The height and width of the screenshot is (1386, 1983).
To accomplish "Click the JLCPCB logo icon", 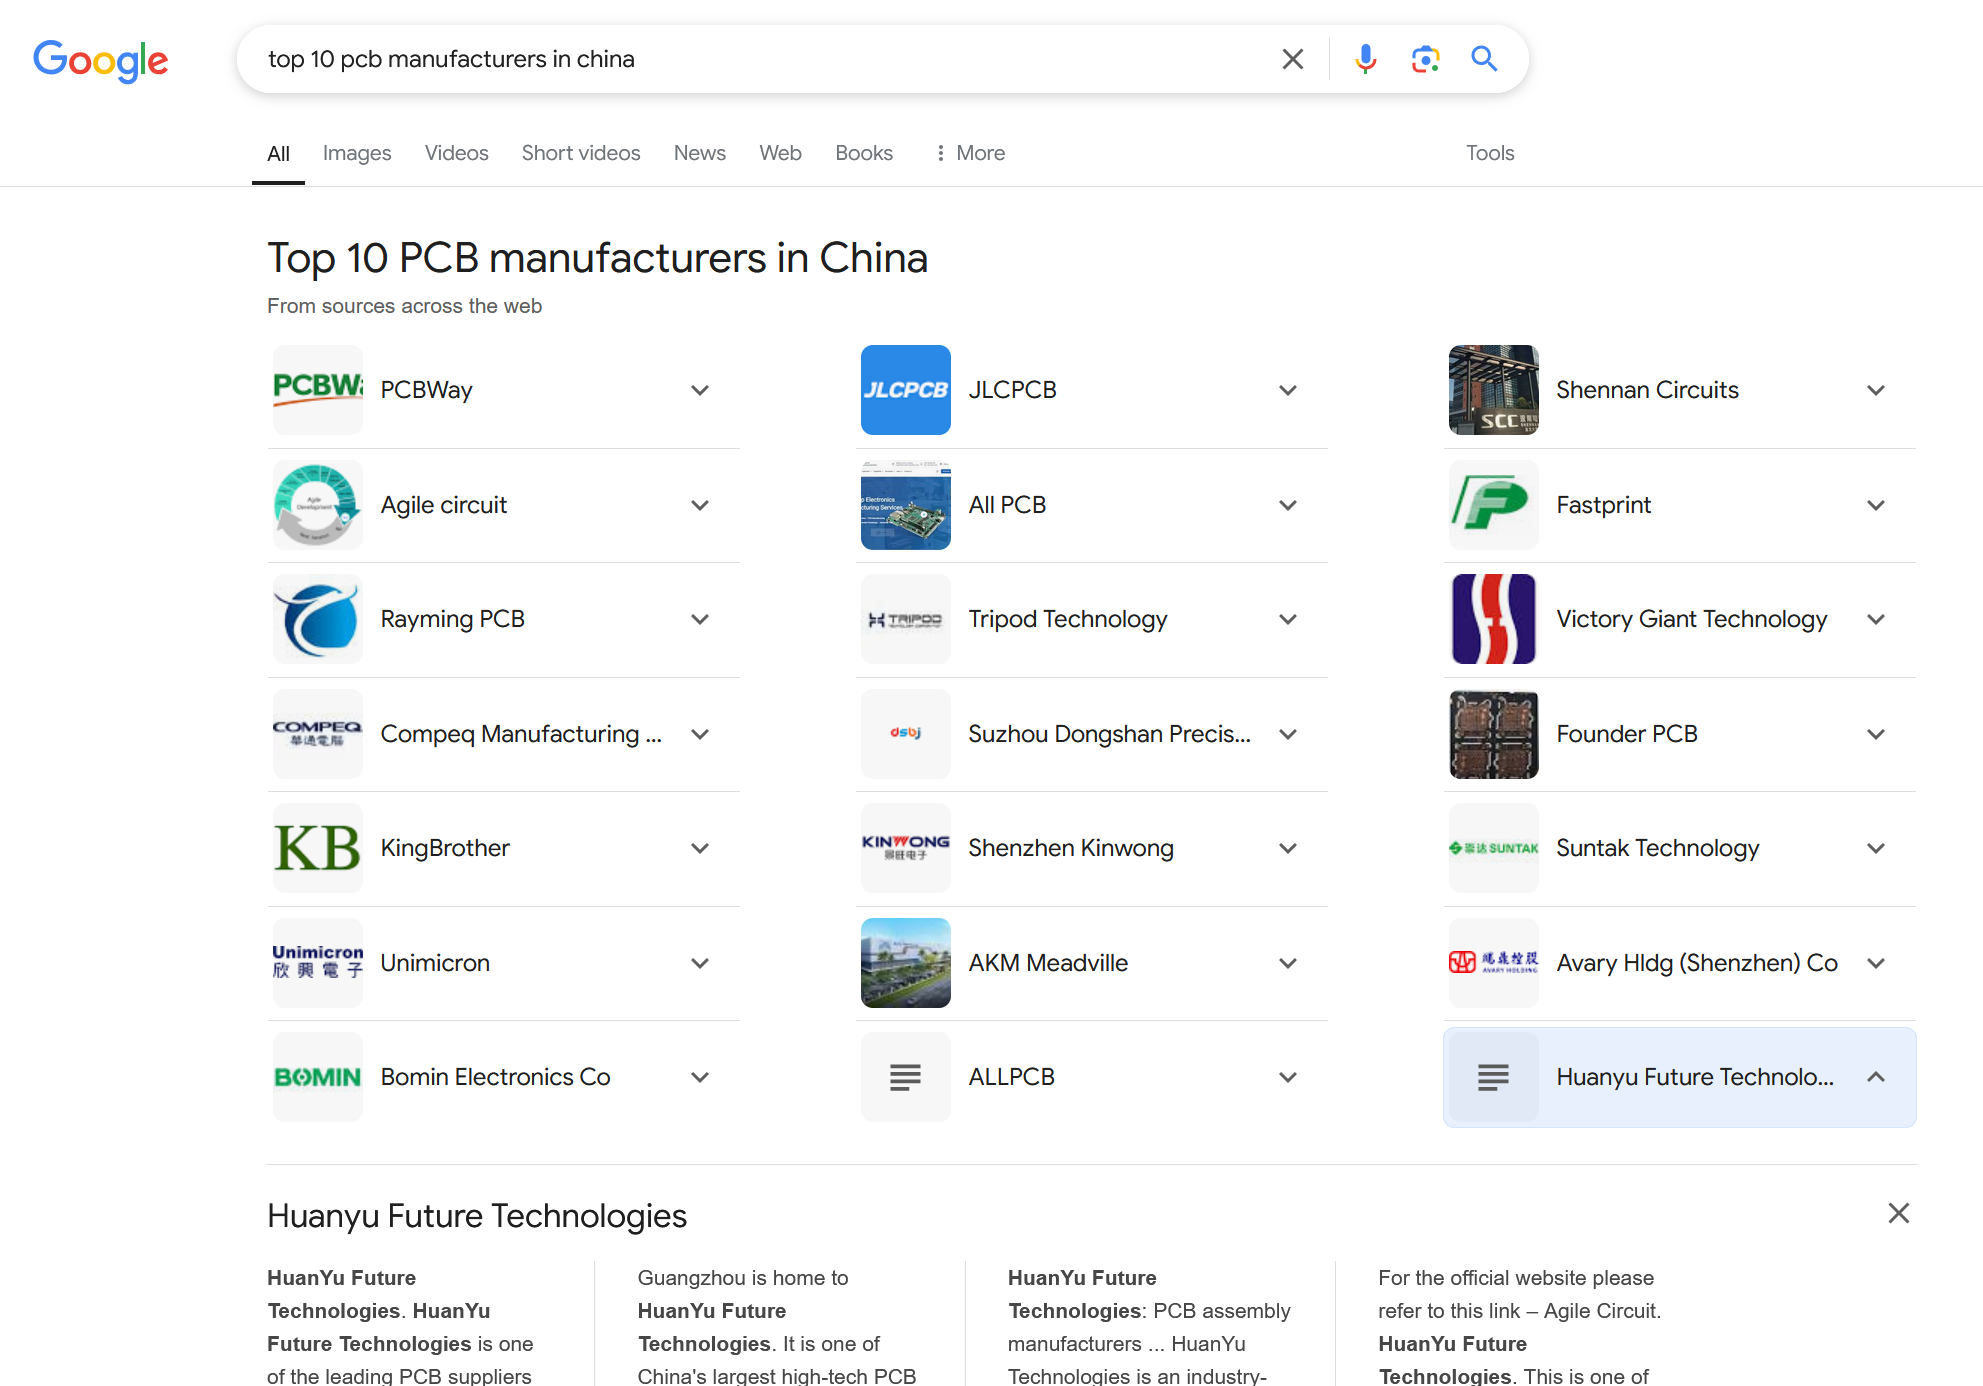I will click(905, 390).
